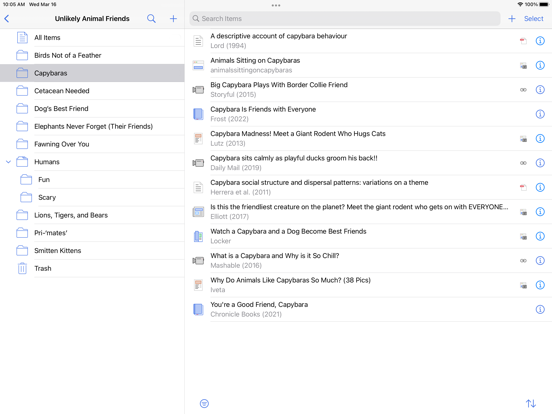Viewport: 552px width, 414px height.
Task: Show info for Elliott (2017) item
Action: tap(540, 212)
